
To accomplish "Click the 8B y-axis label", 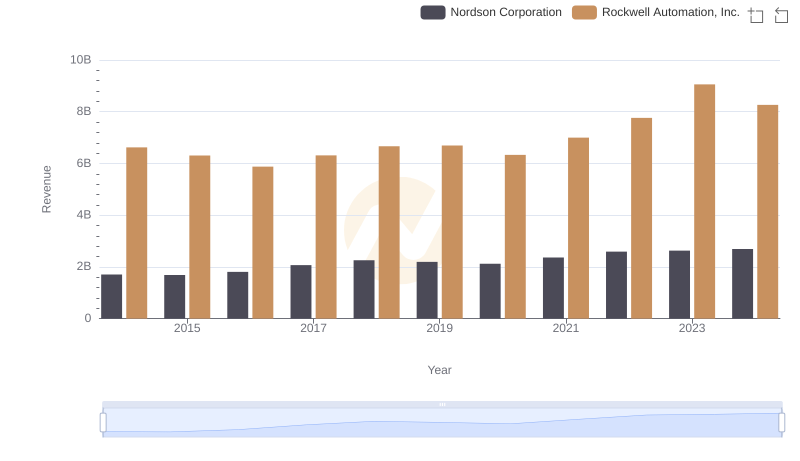I will tap(84, 111).
